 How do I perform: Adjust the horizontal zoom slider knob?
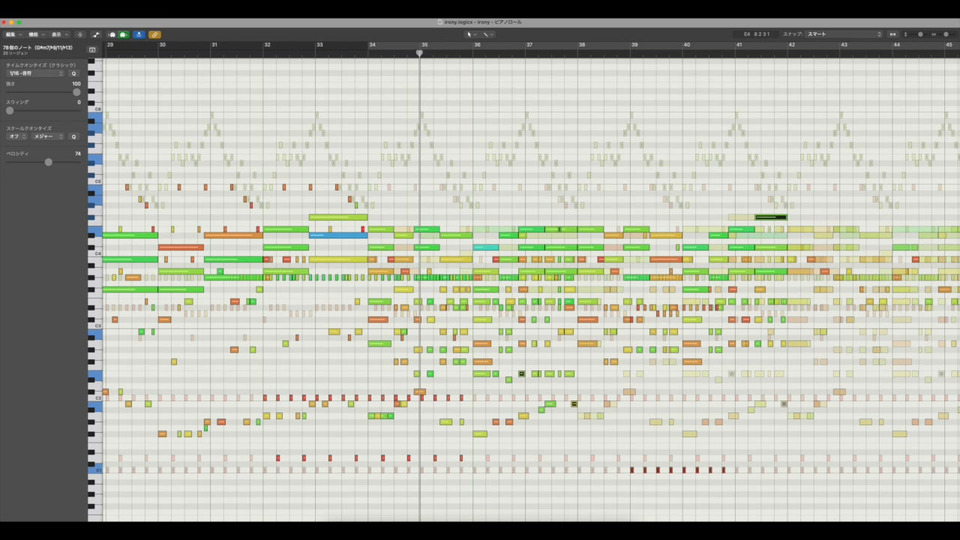click(946, 34)
